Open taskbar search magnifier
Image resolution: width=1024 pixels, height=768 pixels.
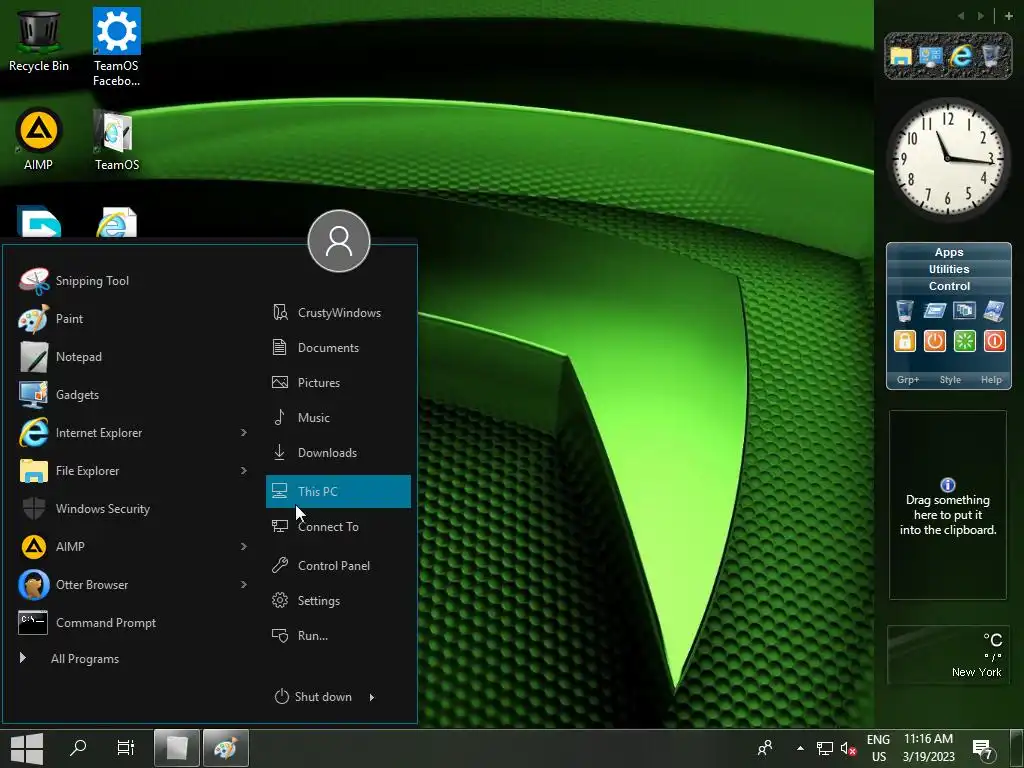78,748
